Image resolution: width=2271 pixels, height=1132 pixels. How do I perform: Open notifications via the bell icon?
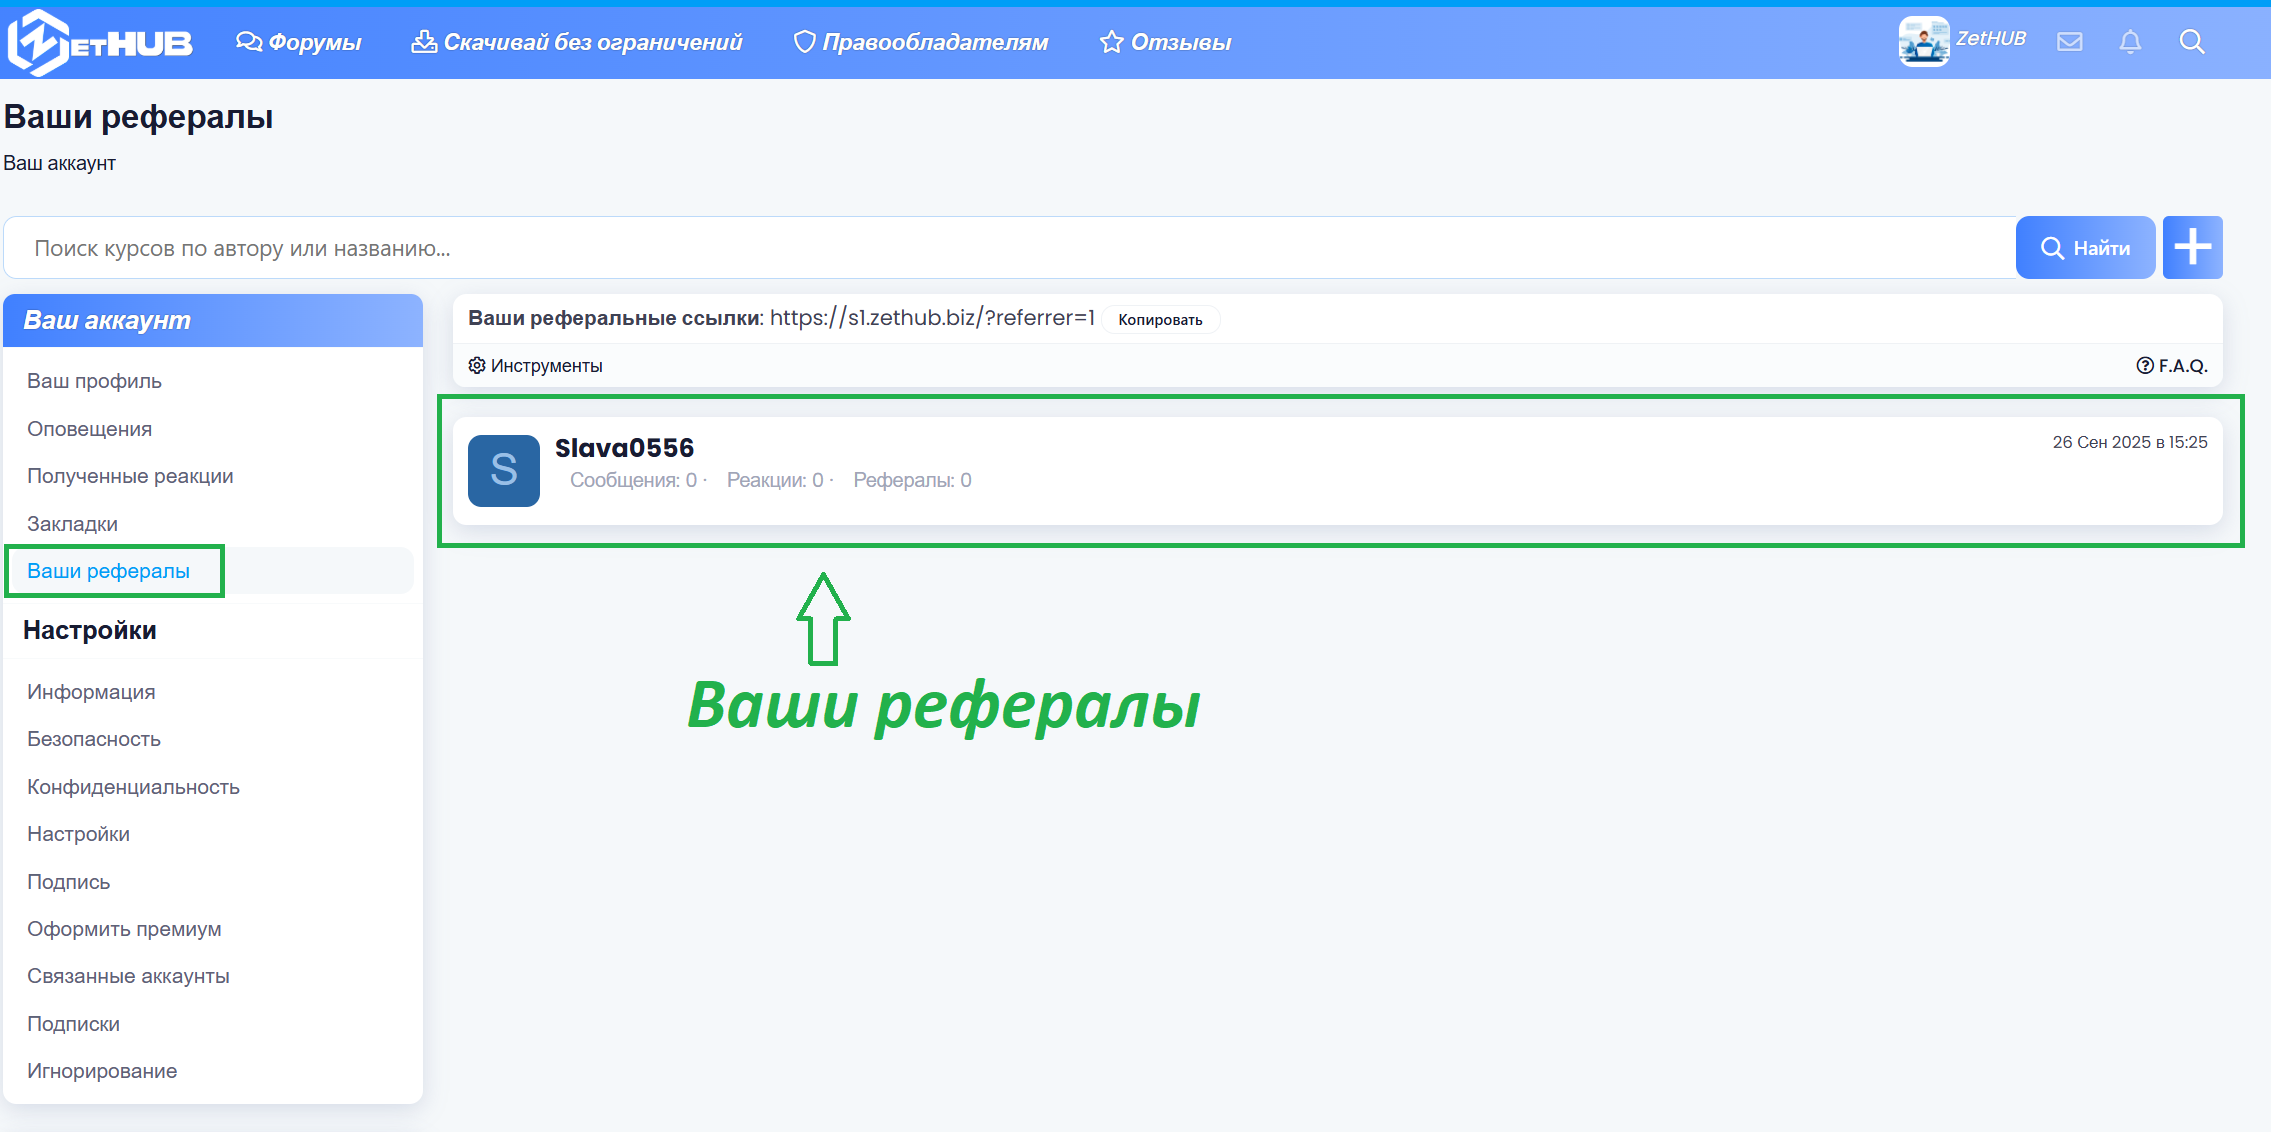[2130, 41]
